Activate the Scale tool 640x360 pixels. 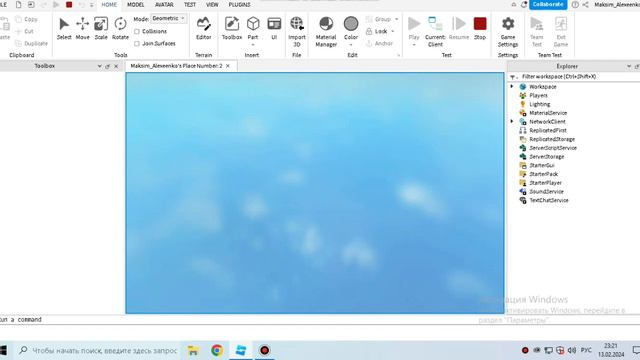(101, 28)
